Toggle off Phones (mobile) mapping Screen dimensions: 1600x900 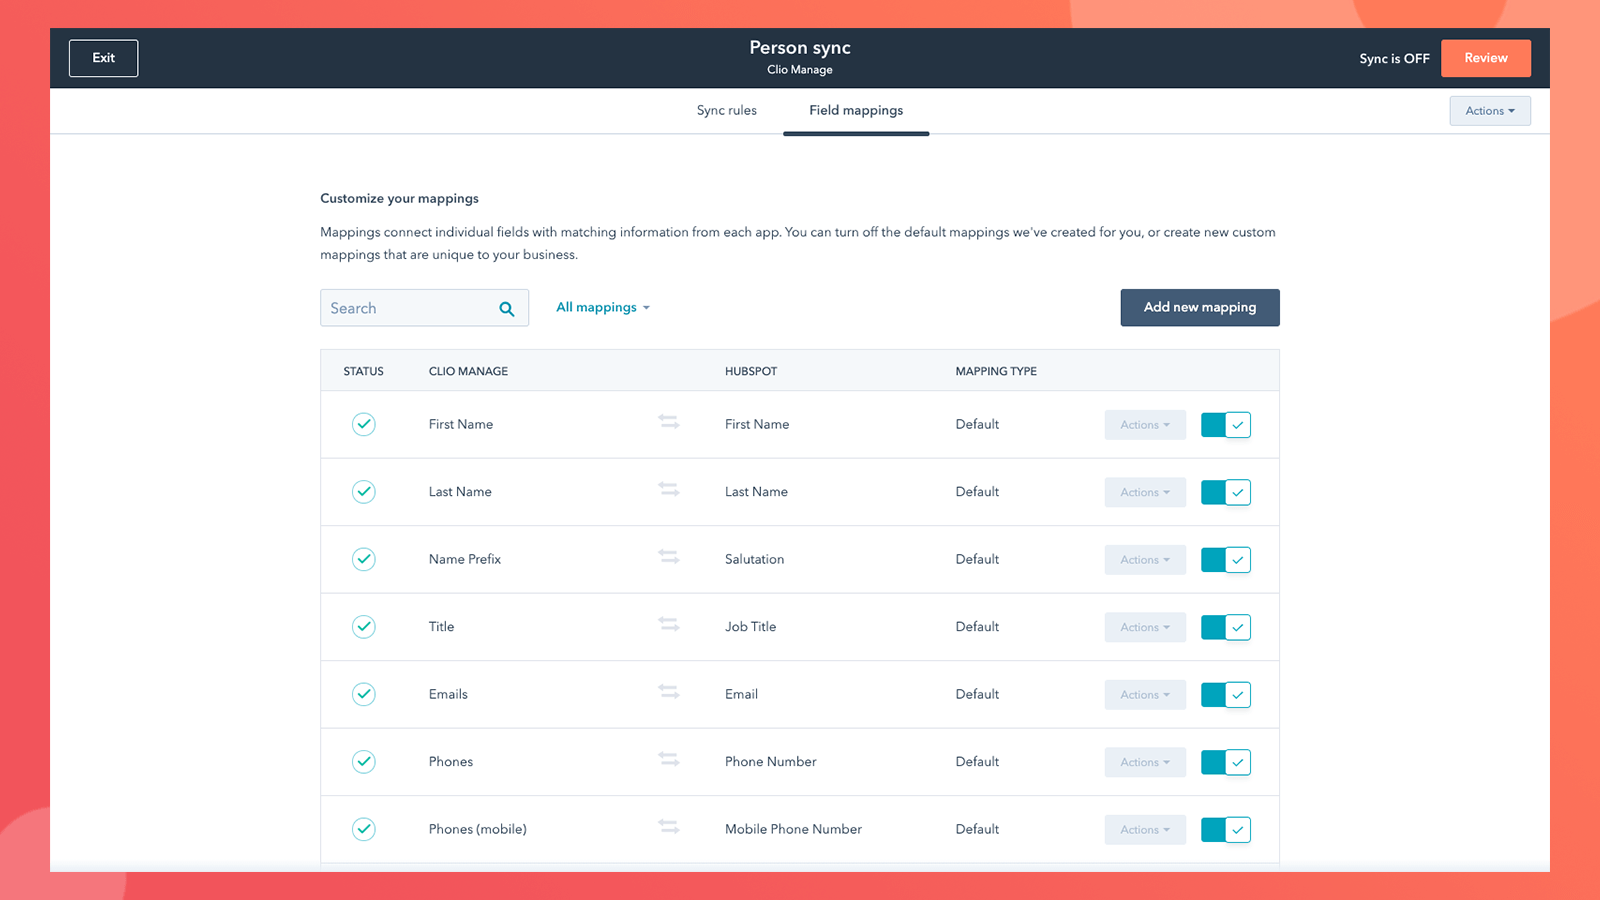point(1225,830)
